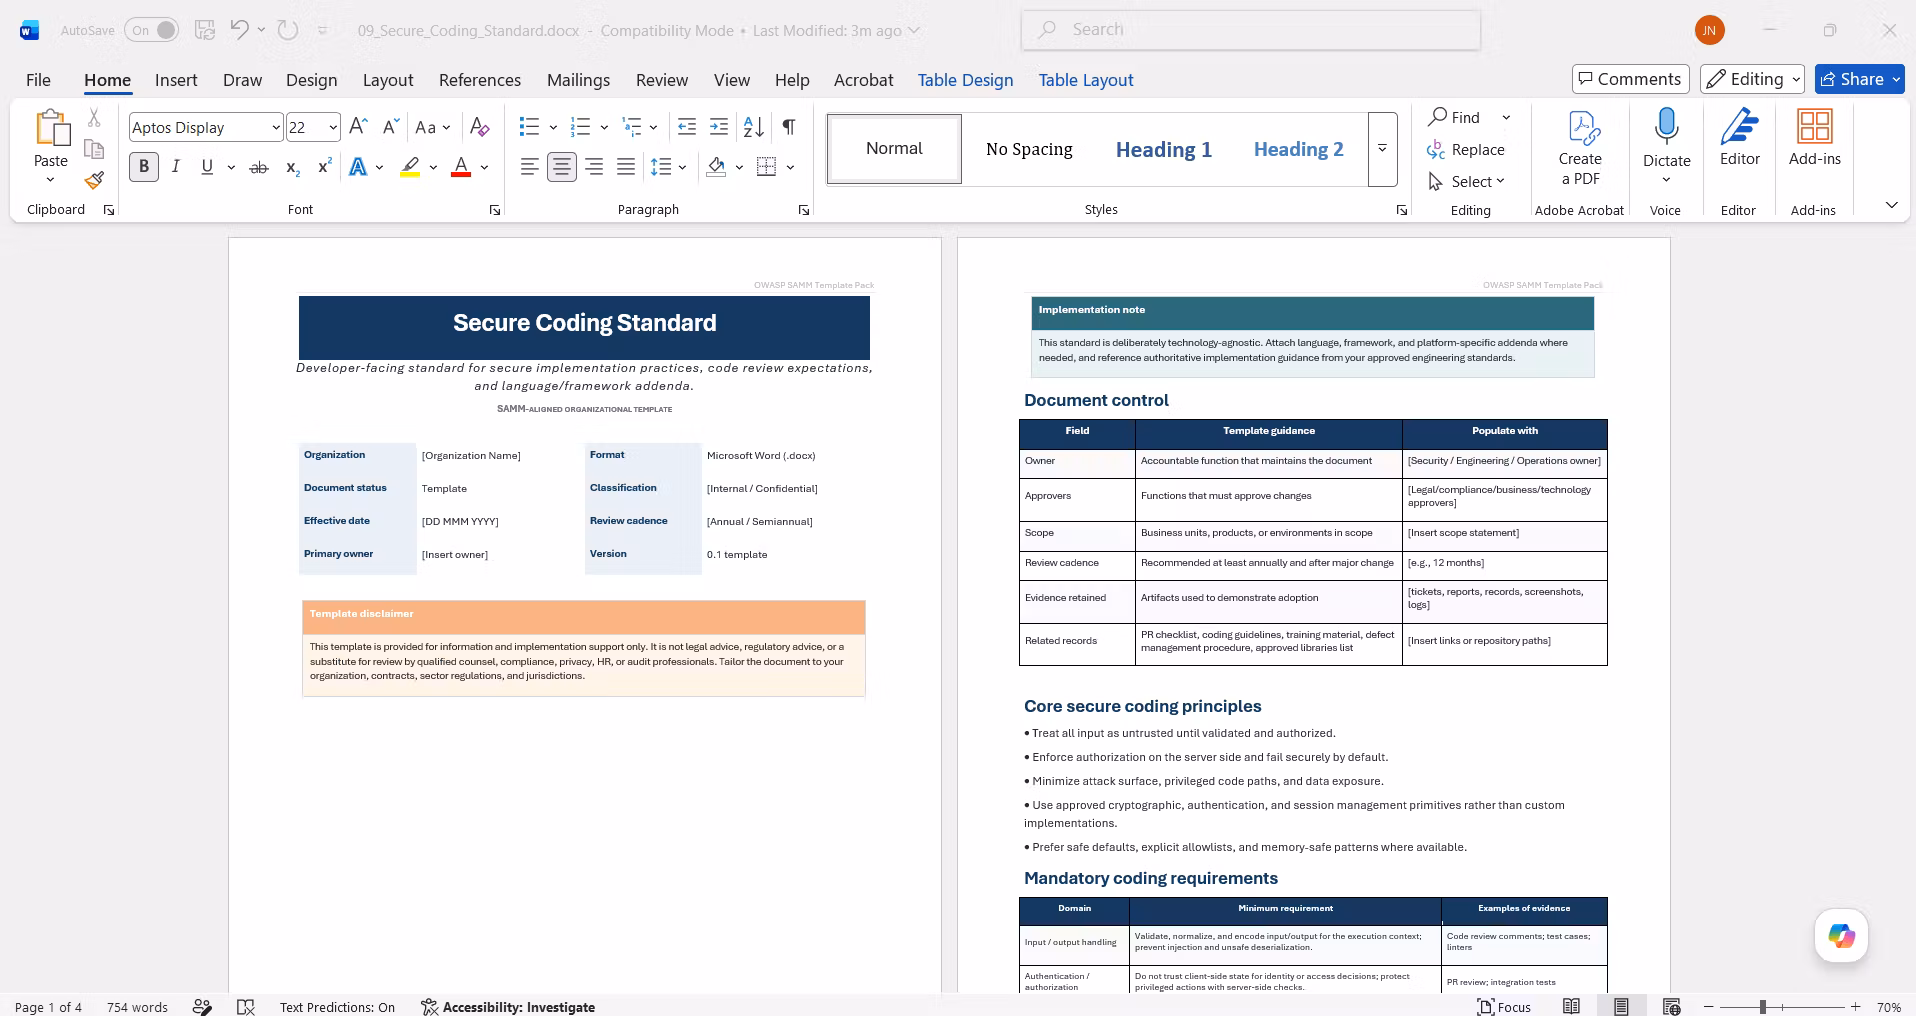Image resolution: width=1916 pixels, height=1016 pixels.
Task: Open the font size dropdown
Action: 332,127
